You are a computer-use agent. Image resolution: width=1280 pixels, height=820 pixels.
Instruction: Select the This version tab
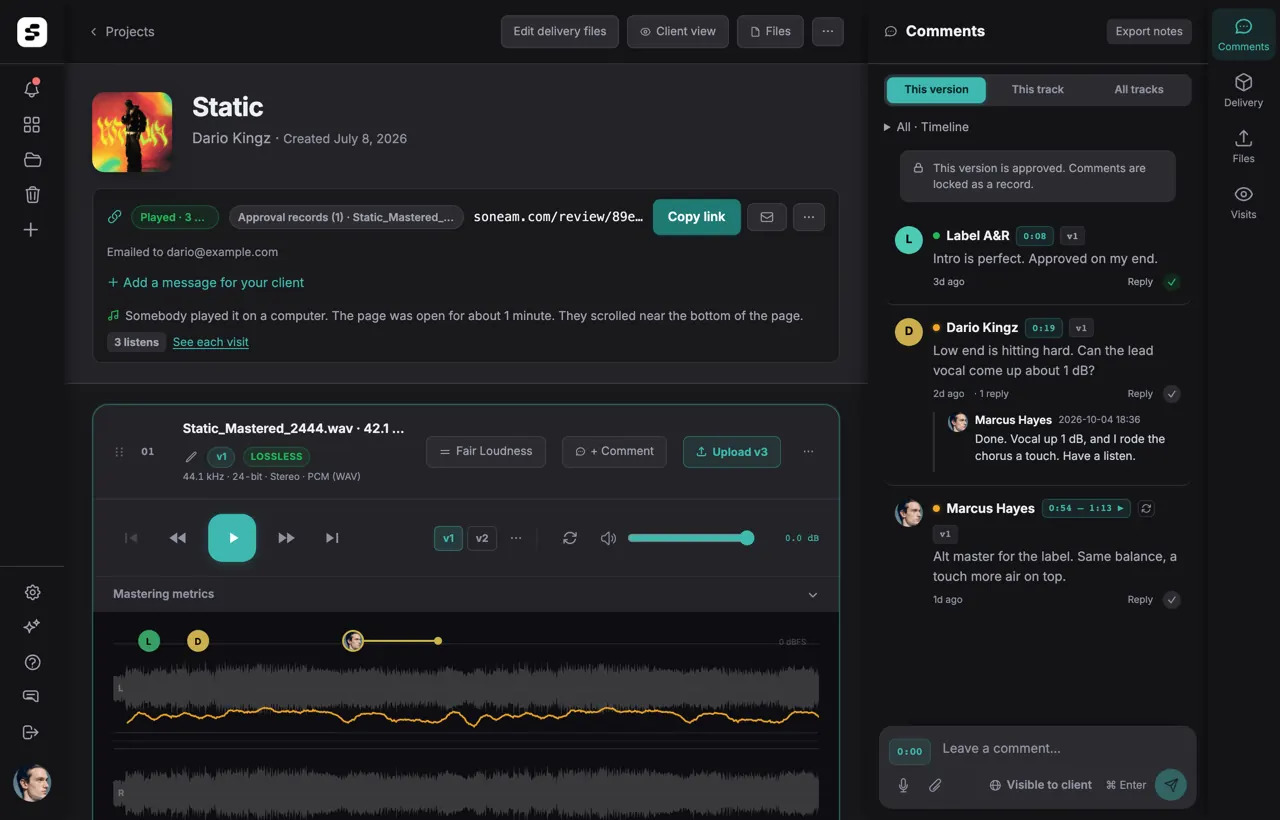936,90
